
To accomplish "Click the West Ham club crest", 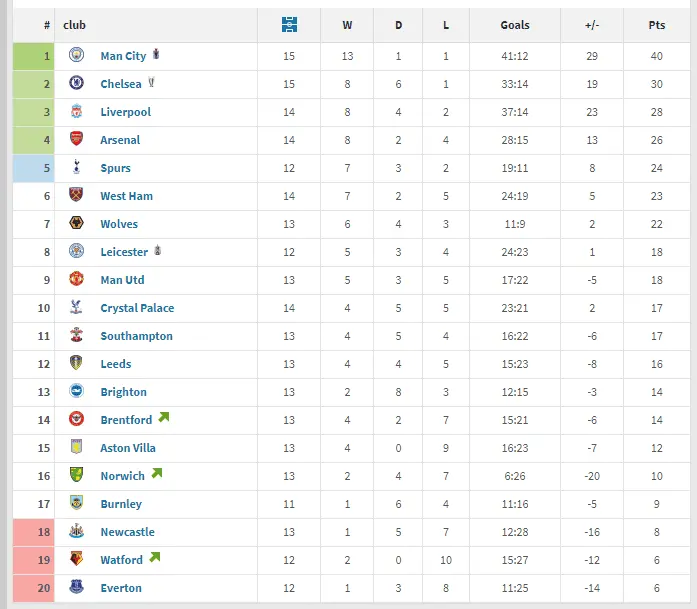I will tap(77, 196).
